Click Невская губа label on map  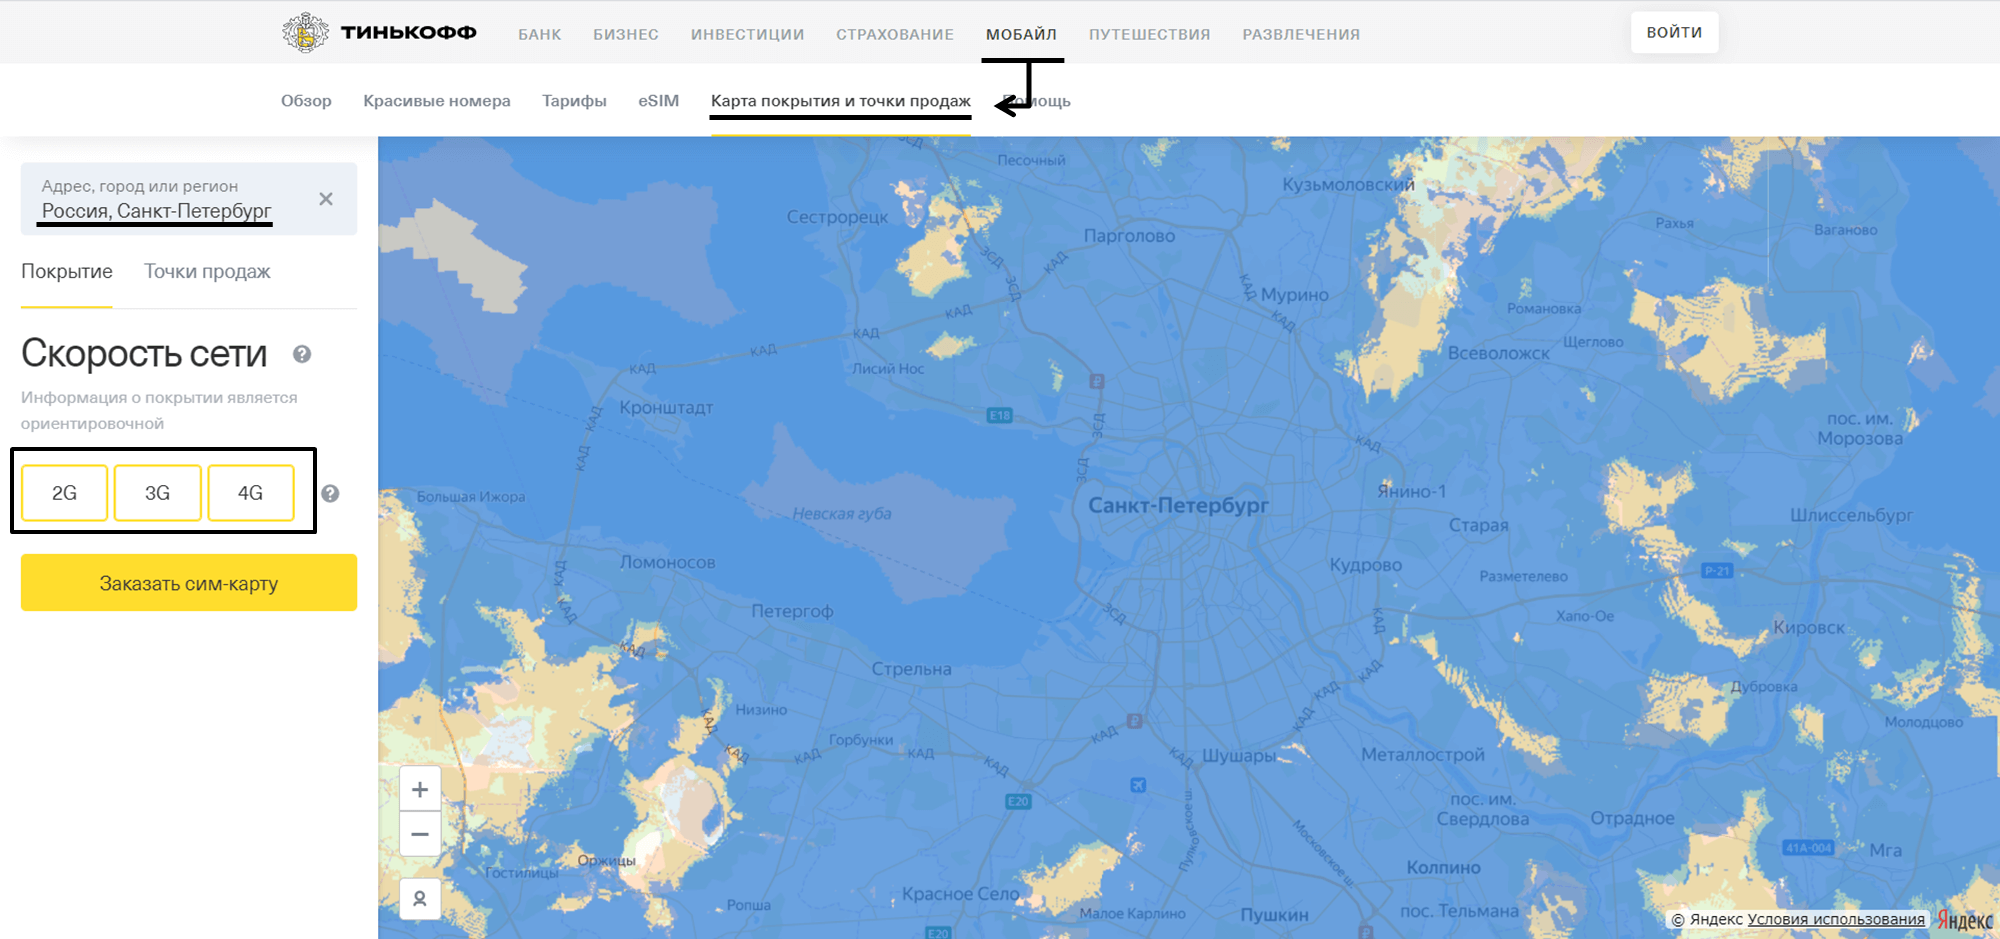842,514
